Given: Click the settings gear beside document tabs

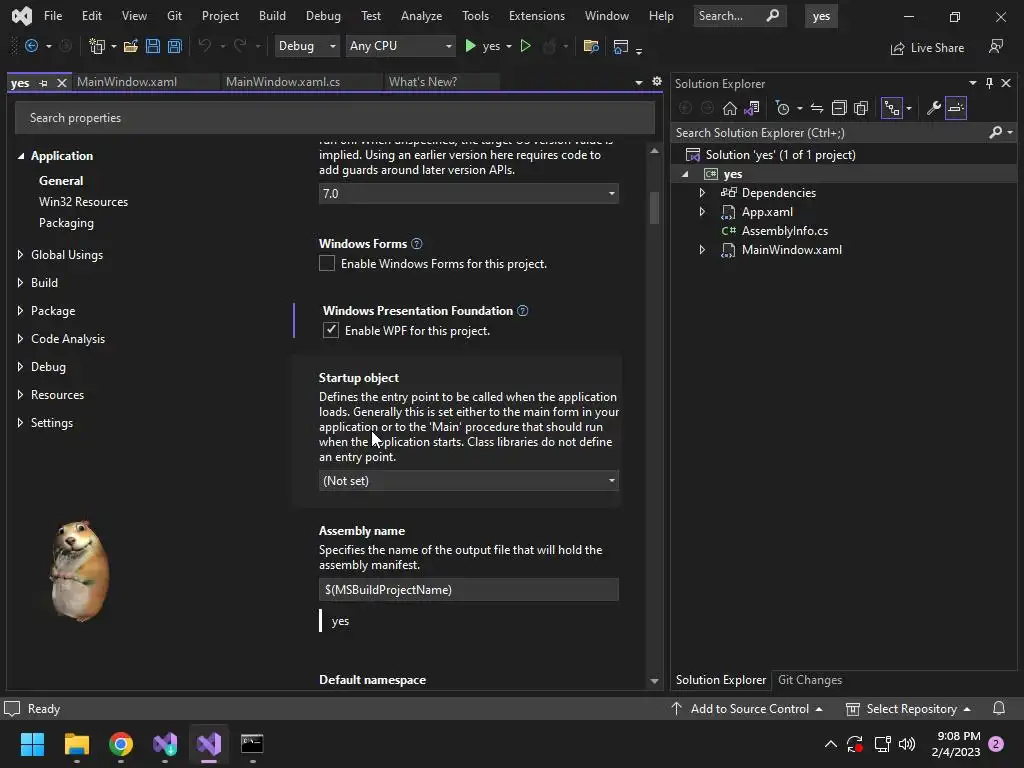Looking at the screenshot, I should point(656,82).
